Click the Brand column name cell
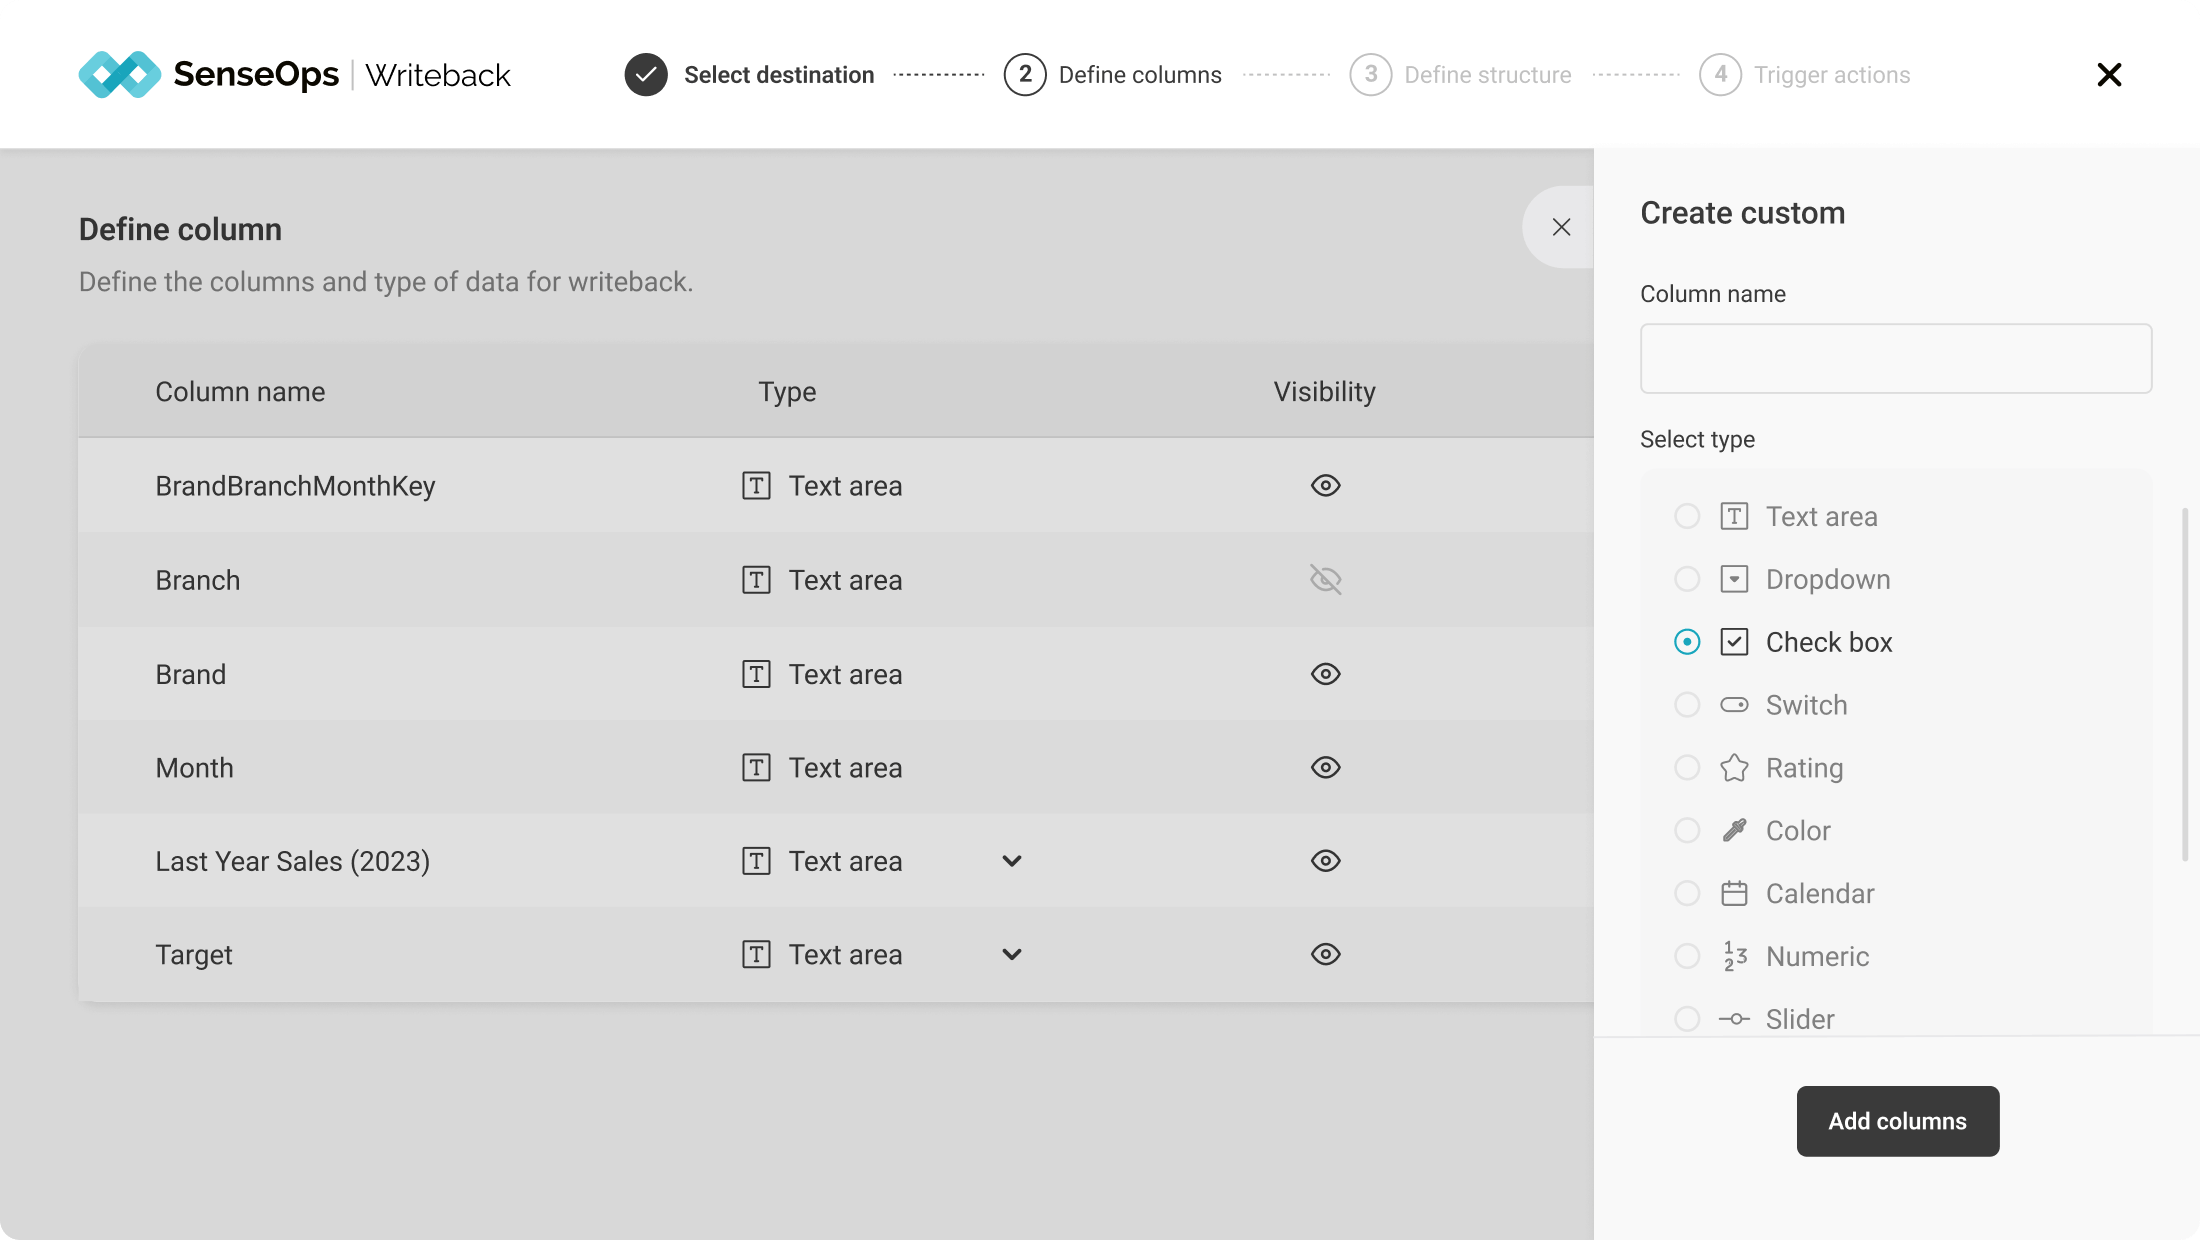 pos(191,674)
